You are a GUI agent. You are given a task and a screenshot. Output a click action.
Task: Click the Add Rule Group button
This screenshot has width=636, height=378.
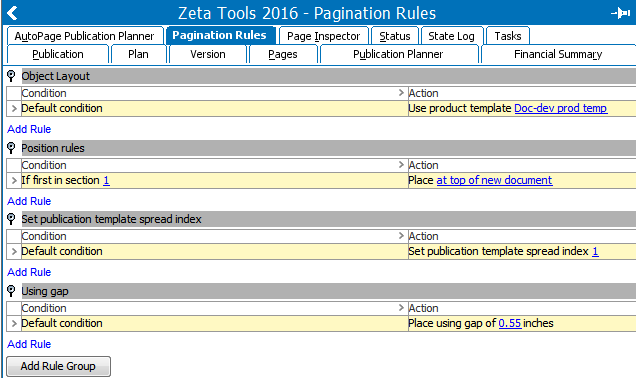pos(58,366)
